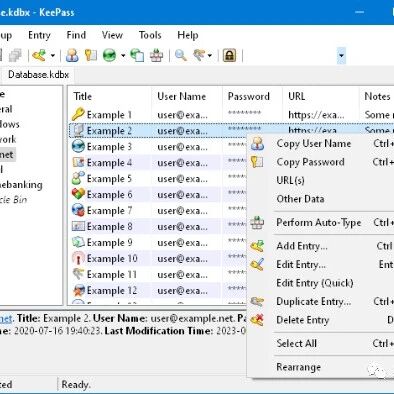The height and width of the screenshot is (394, 394).
Task: Click Copy URL to clipboard toolbar icon
Action: click(x=137, y=55)
